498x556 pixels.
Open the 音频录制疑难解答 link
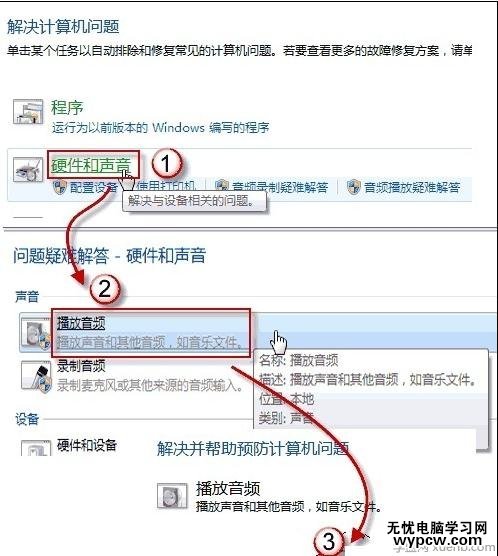pyautogui.click(x=280, y=187)
